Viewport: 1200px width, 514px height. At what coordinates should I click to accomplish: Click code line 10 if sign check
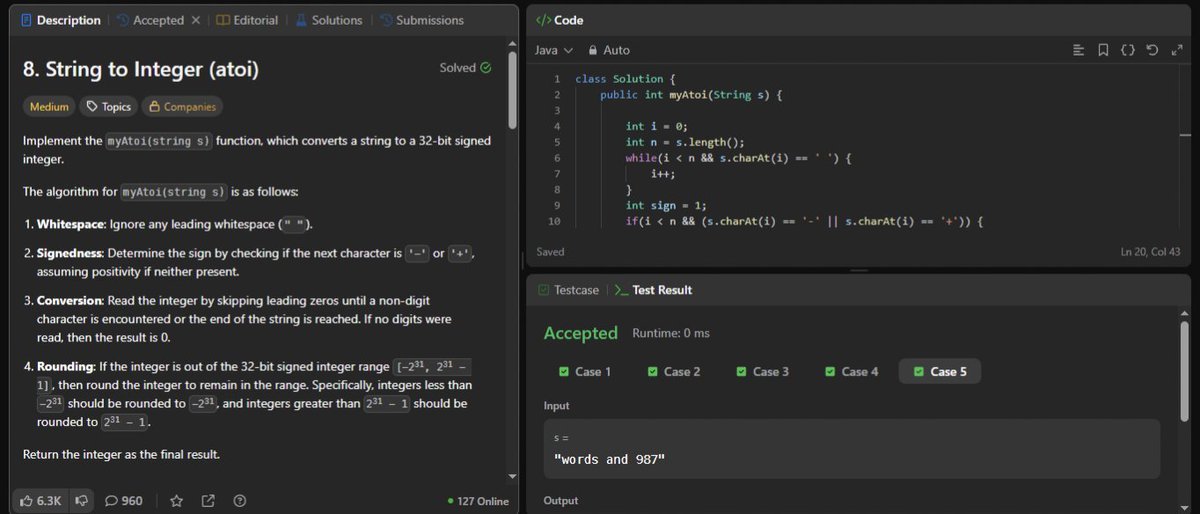(x=805, y=221)
